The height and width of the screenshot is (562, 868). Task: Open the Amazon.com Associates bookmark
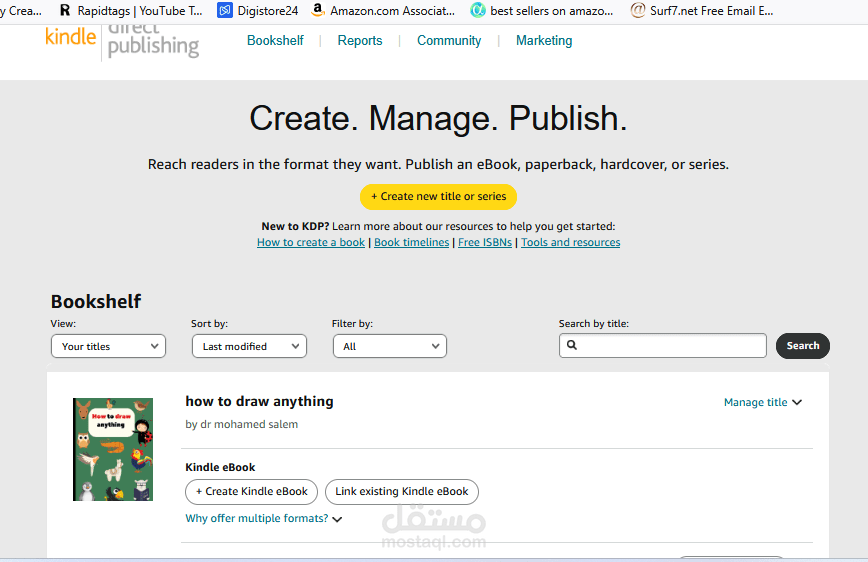click(383, 11)
